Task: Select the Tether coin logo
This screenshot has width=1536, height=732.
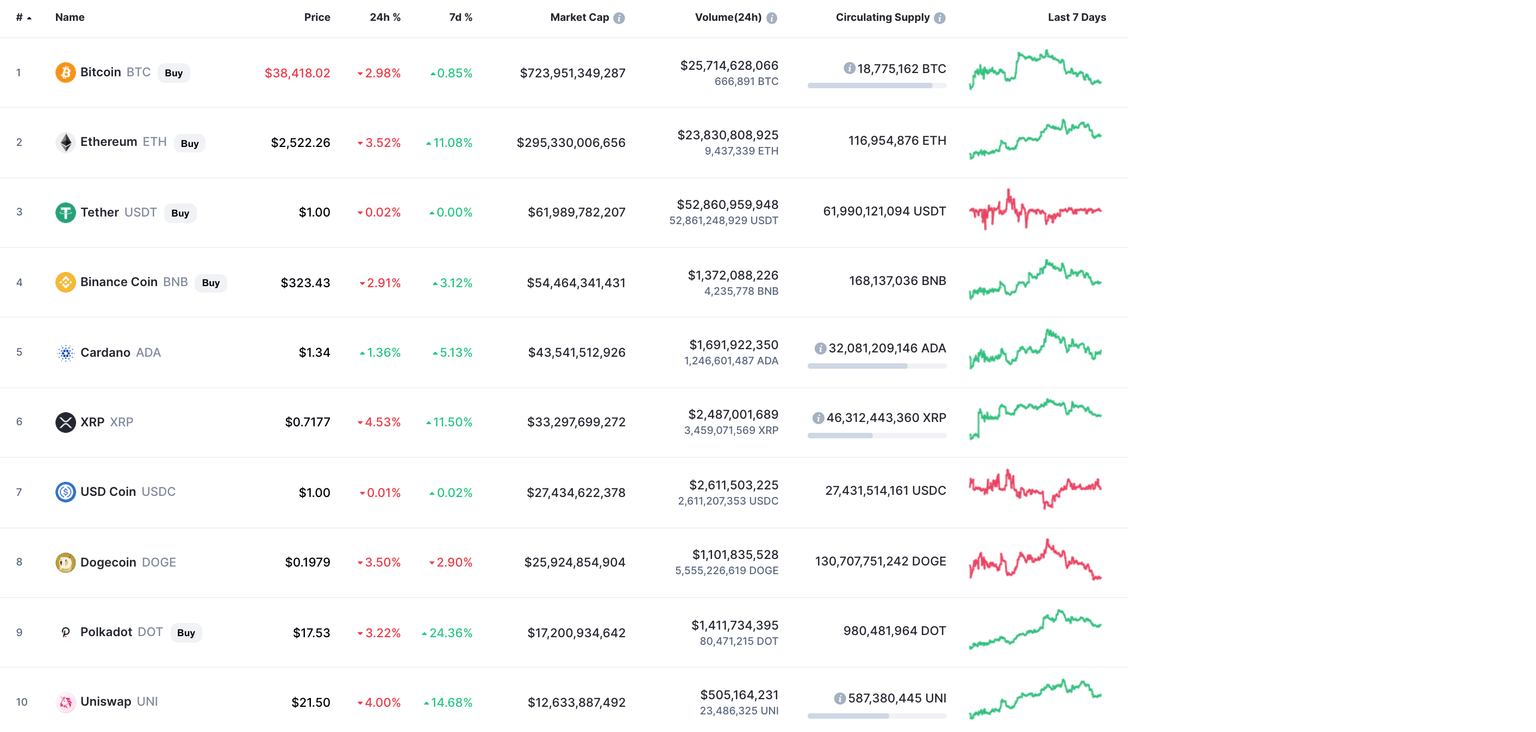Action: [64, 212]
